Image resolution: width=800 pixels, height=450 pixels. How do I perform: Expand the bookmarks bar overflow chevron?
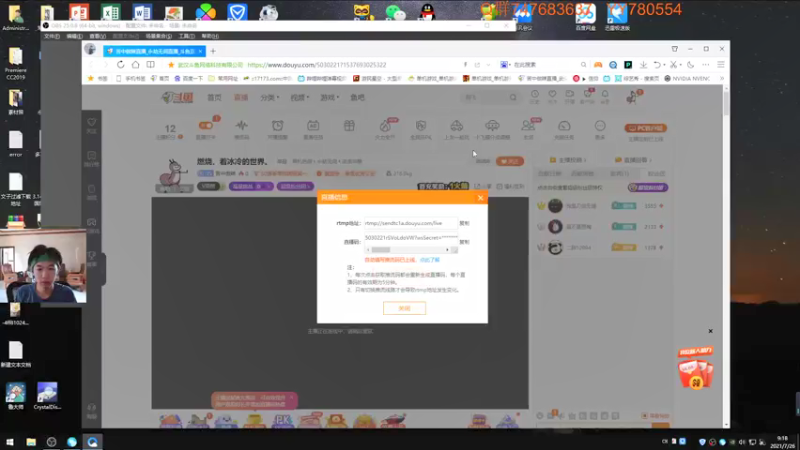[x=721, y=79]
